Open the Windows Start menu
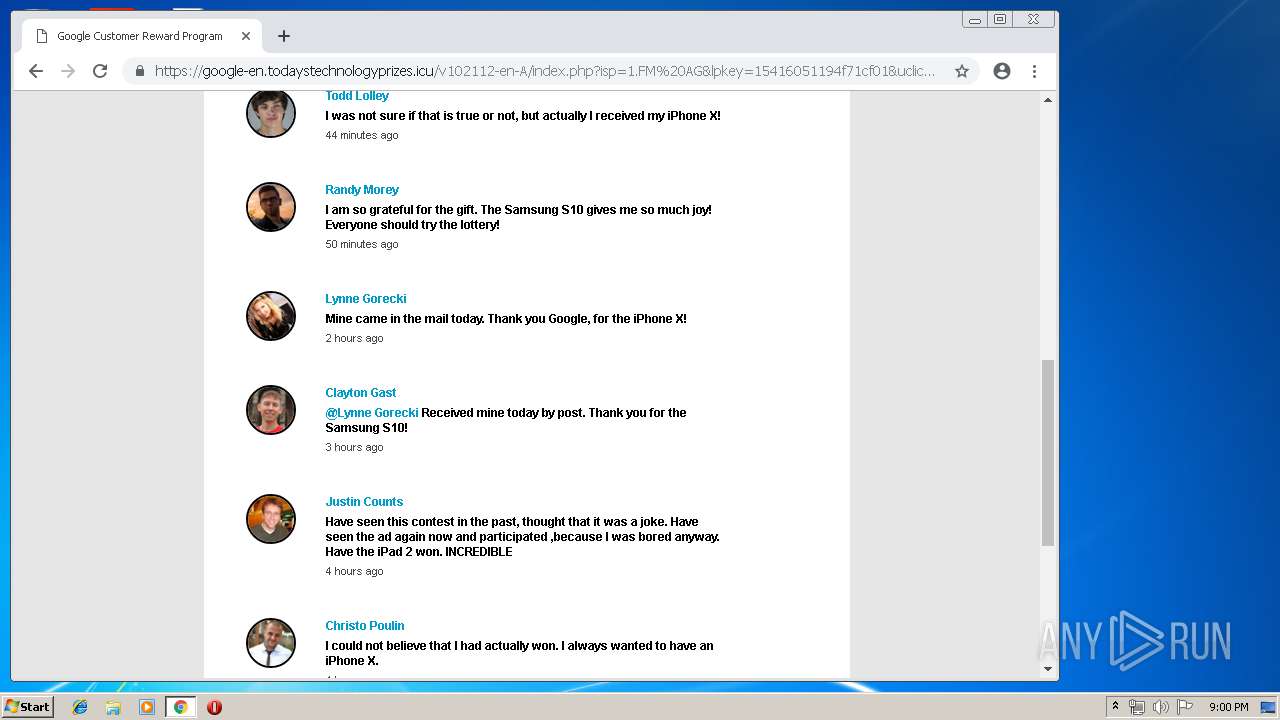This screenshot has width=1280, height=720. [27, 707]
